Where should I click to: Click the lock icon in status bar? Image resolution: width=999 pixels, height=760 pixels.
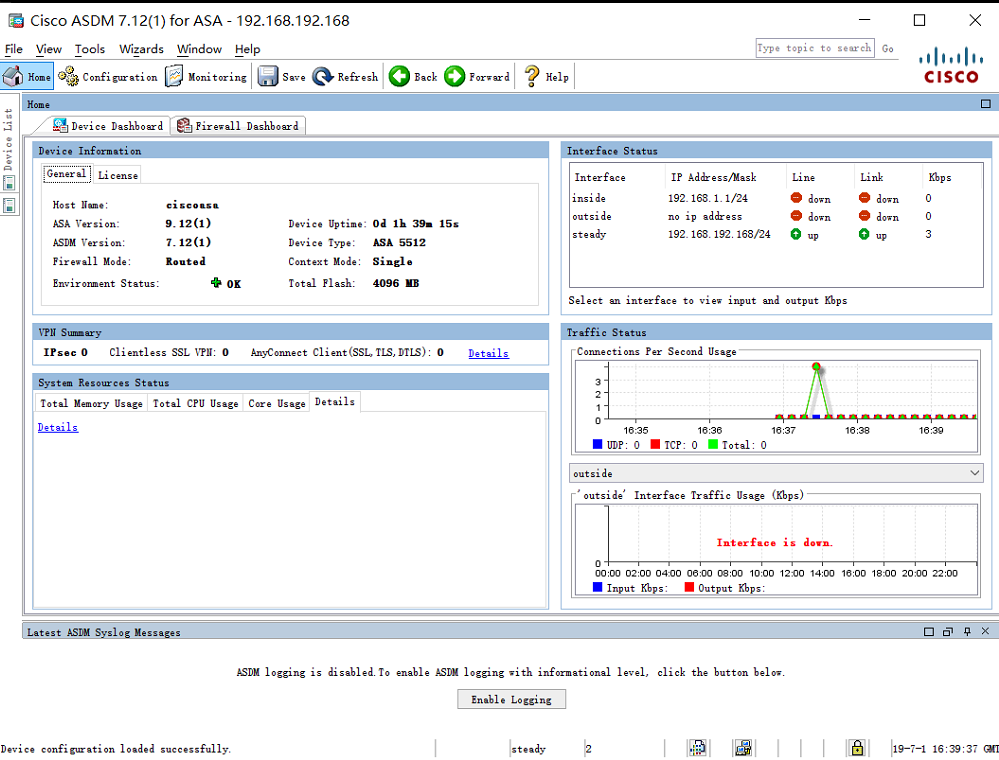click(856, 748)
